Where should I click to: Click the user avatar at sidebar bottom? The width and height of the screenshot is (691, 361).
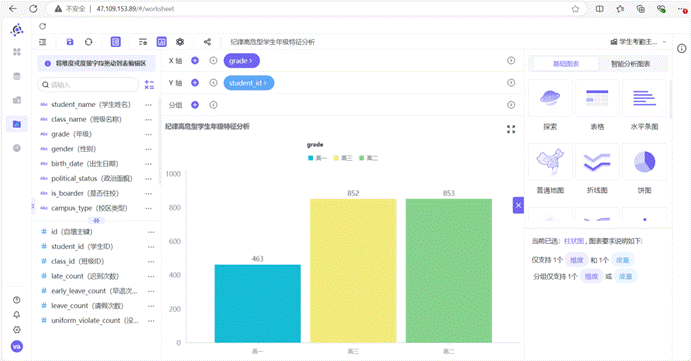click(x=17, y=346)
